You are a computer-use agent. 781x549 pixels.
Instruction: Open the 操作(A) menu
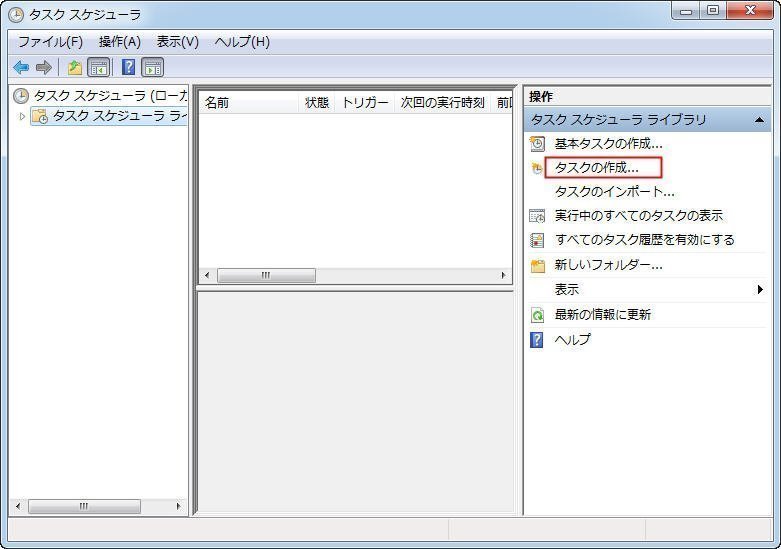[x=120, y=42]
